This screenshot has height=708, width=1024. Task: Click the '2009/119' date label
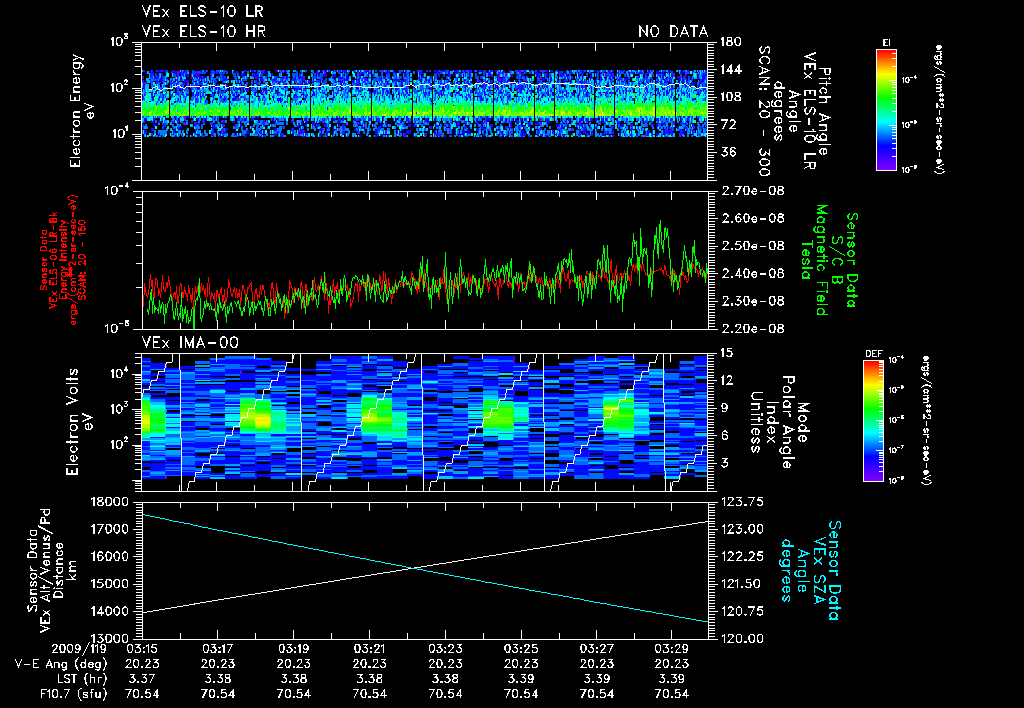[79, 649]
